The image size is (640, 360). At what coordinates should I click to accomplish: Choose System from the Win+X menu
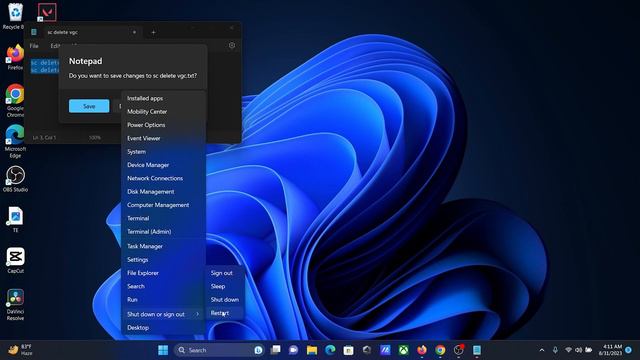pos(163,151)
